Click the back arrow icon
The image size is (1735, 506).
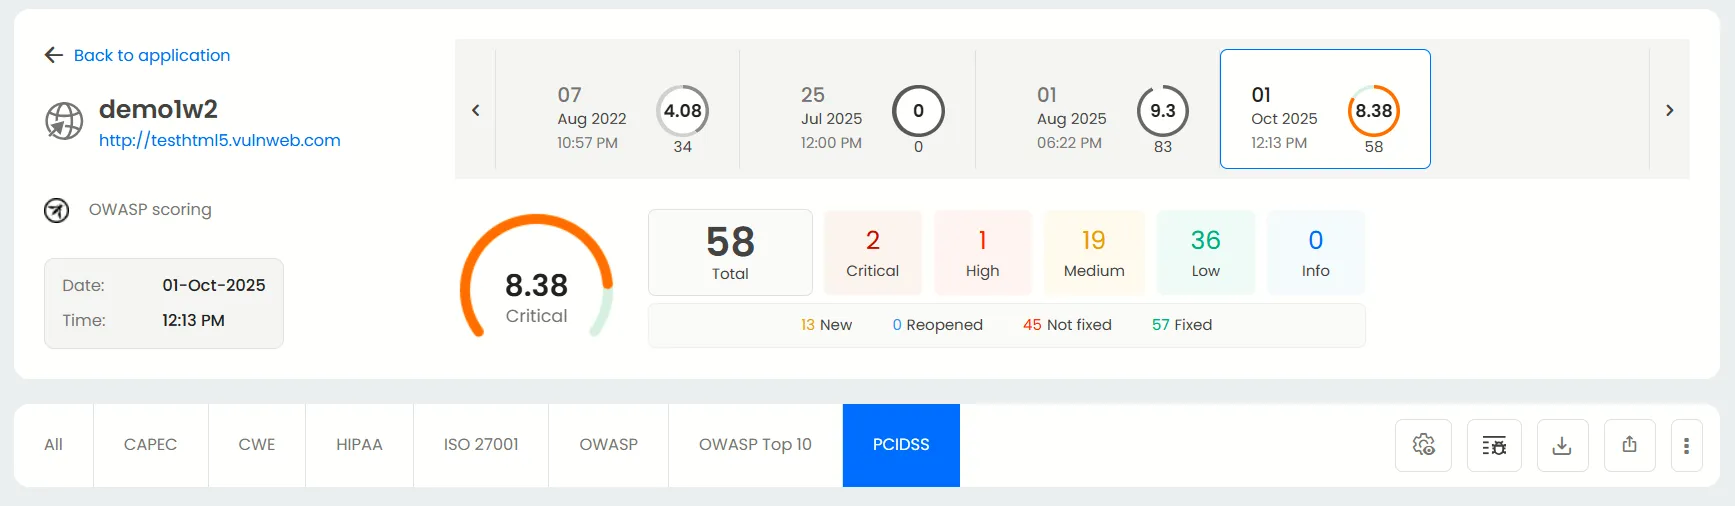(54, 55)
